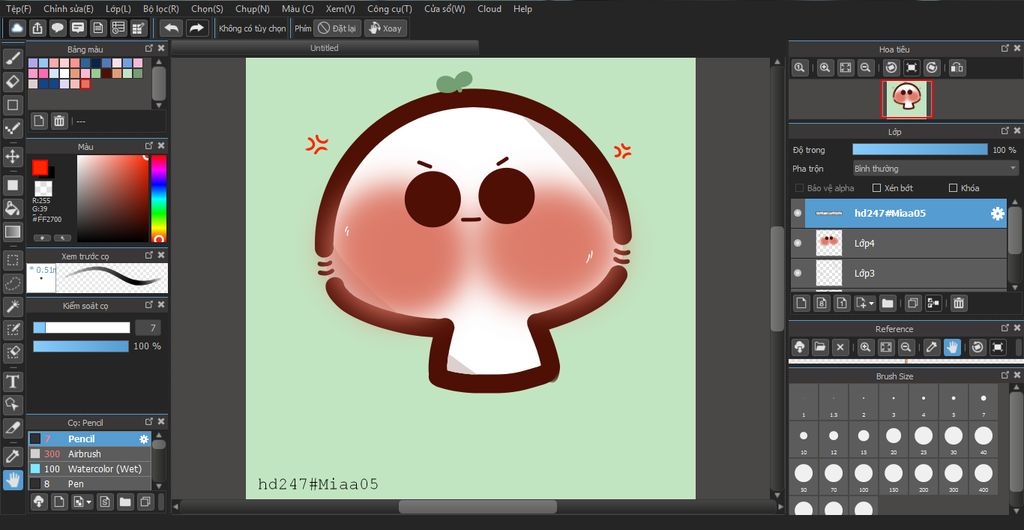Open the Help menu

[x=522, y=9]
